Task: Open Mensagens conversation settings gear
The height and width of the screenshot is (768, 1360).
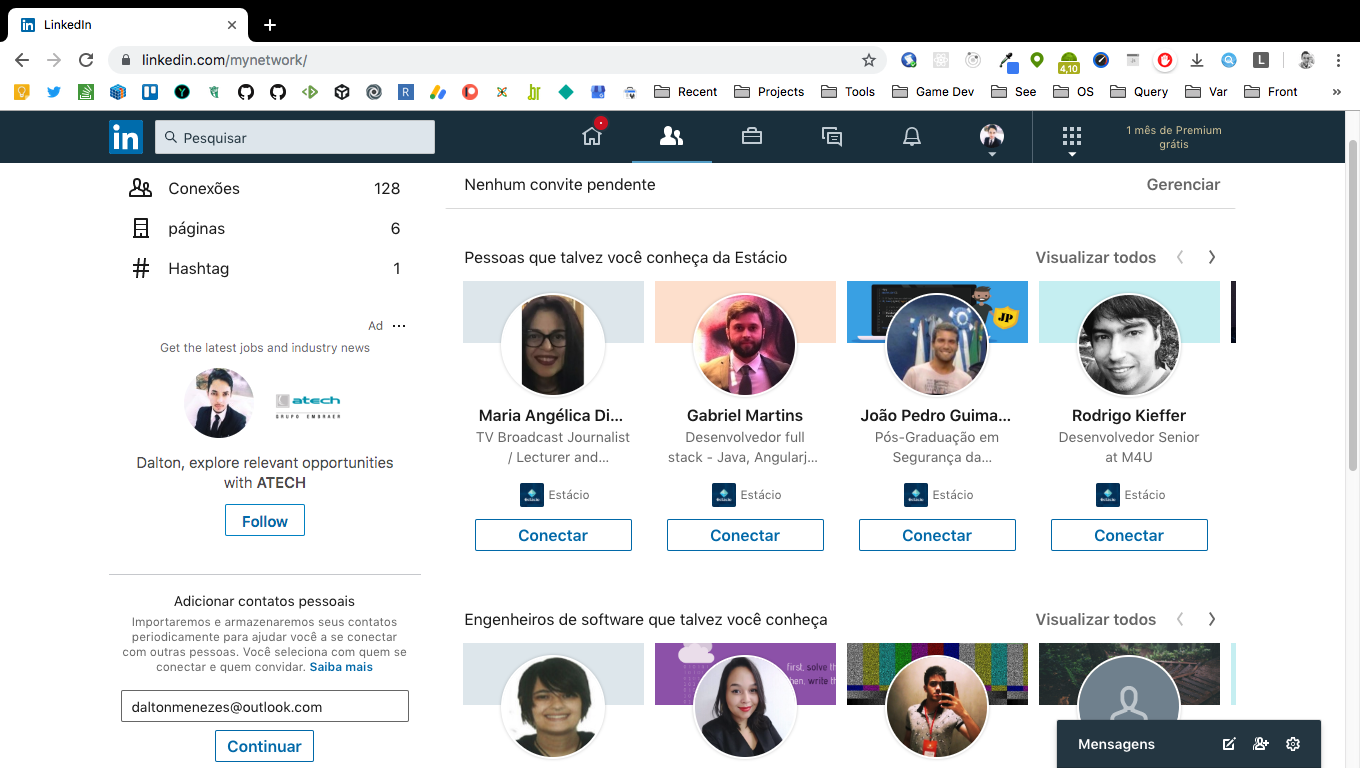Action: point(1292,744)
